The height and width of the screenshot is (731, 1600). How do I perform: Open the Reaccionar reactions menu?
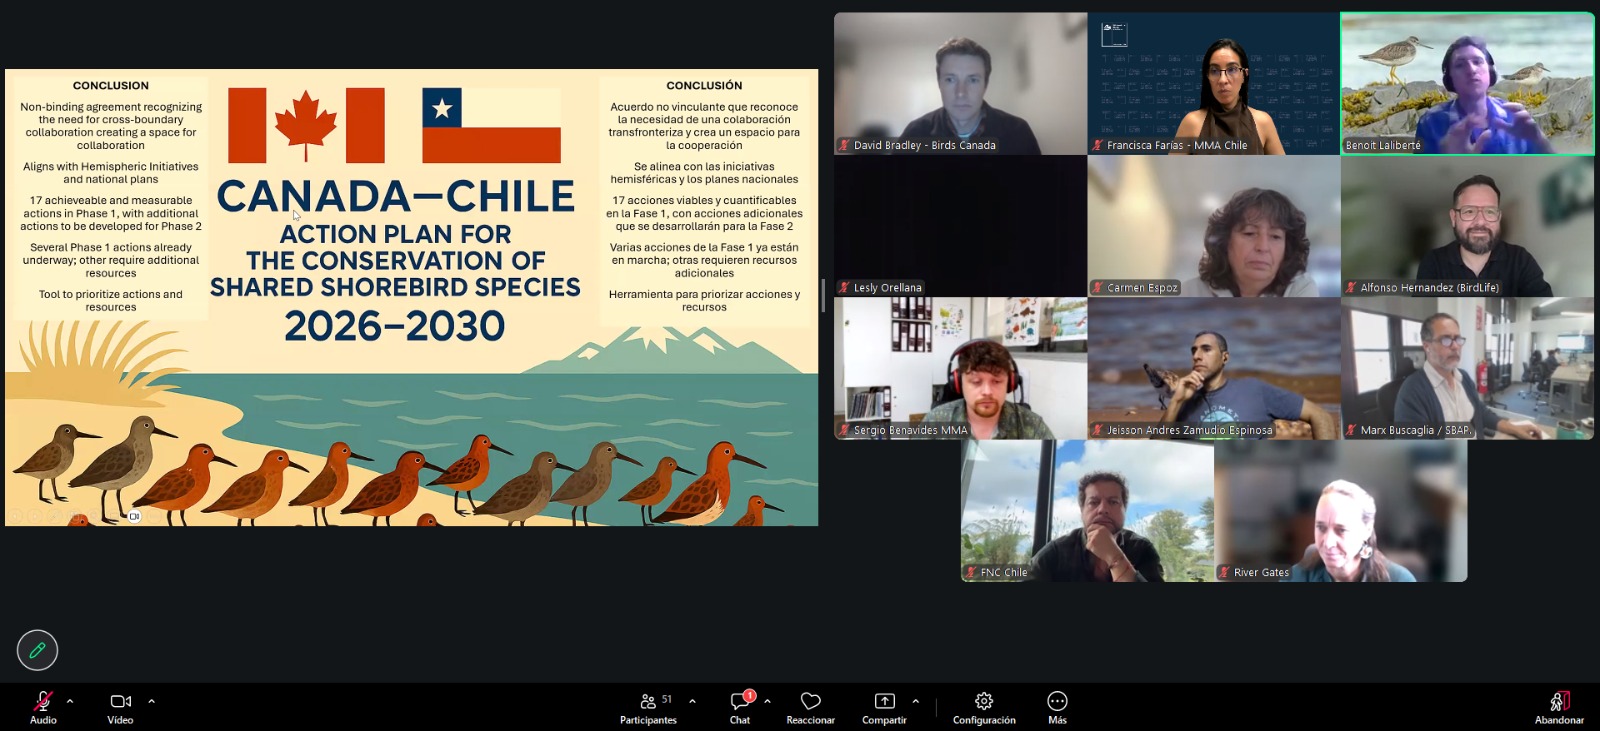(x=810, y=706)
